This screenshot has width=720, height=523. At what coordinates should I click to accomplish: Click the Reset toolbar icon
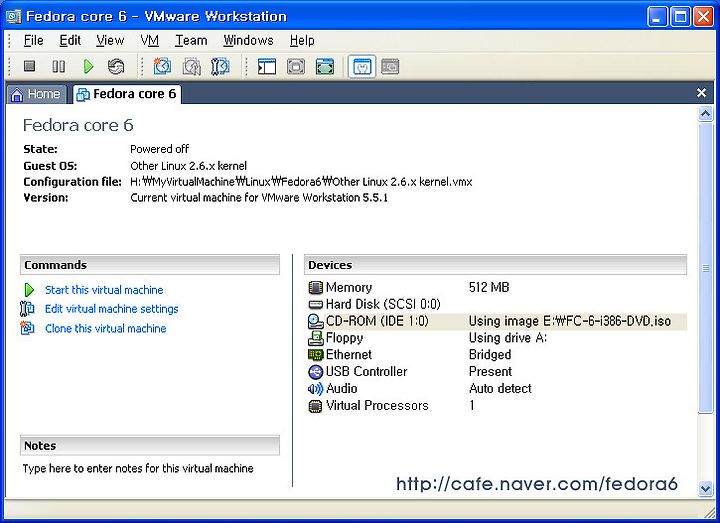116,67
